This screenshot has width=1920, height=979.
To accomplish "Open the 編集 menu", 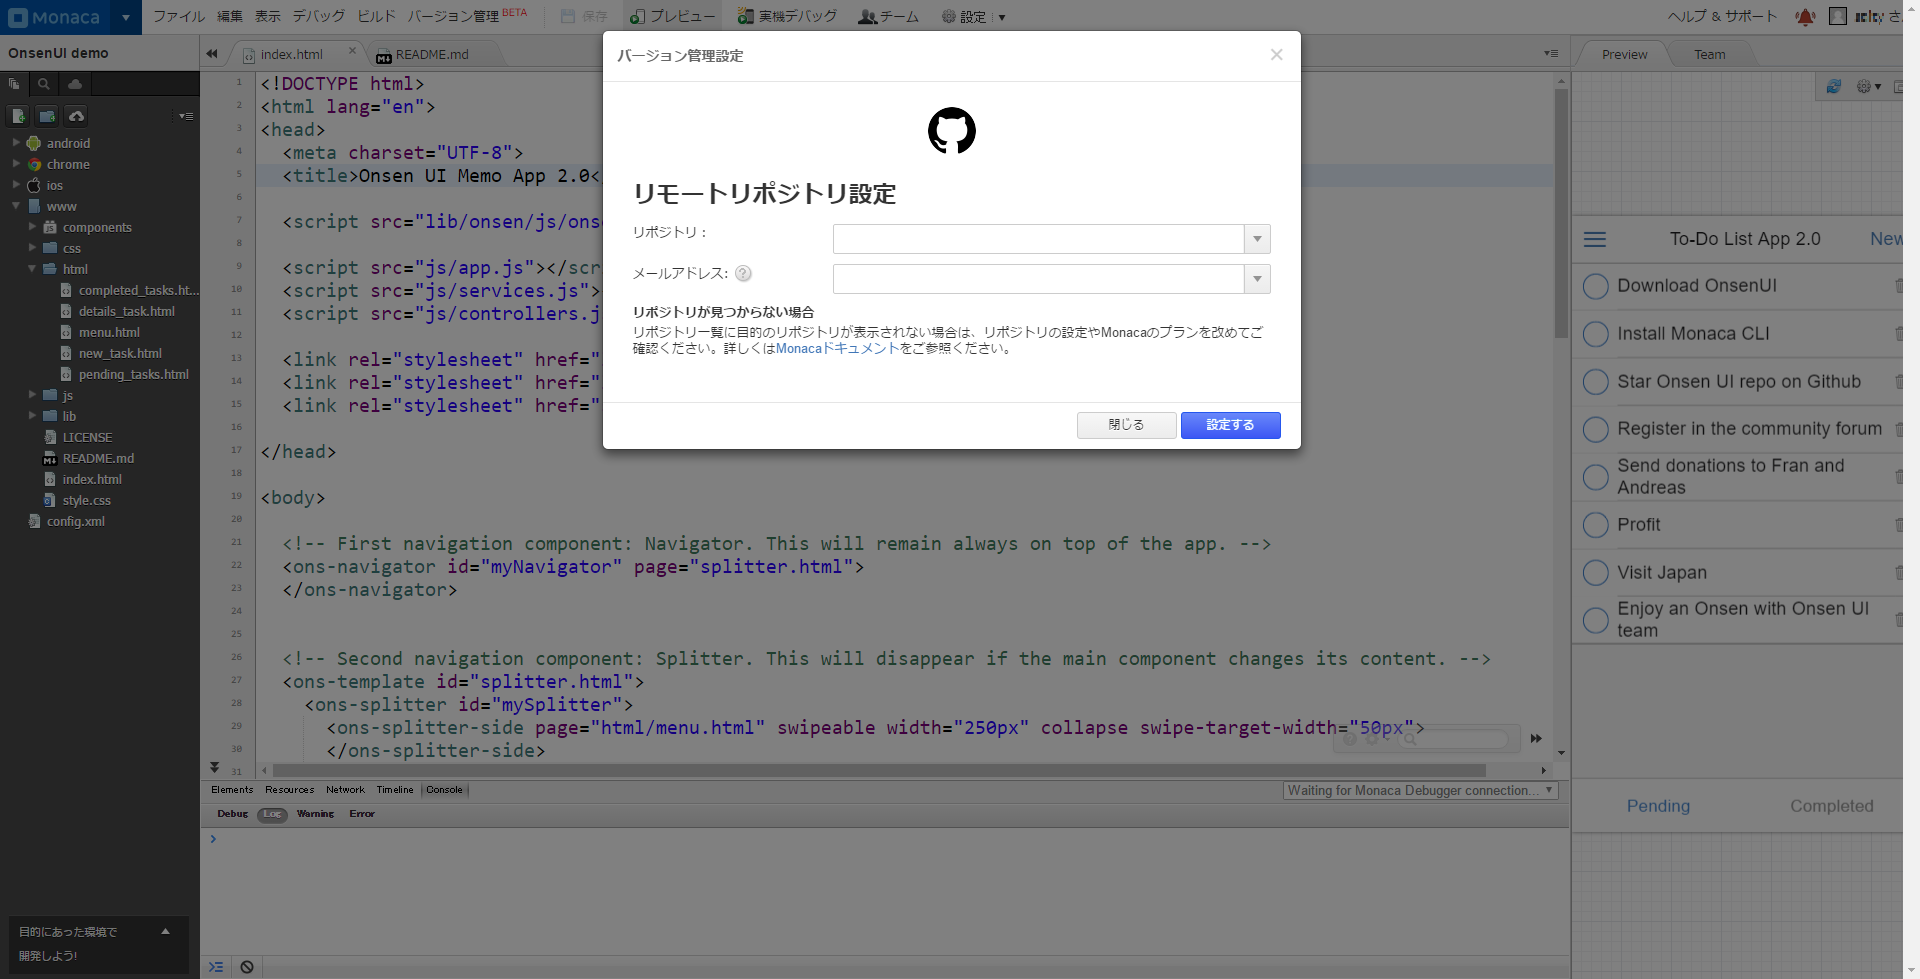I will pos(230,17).
